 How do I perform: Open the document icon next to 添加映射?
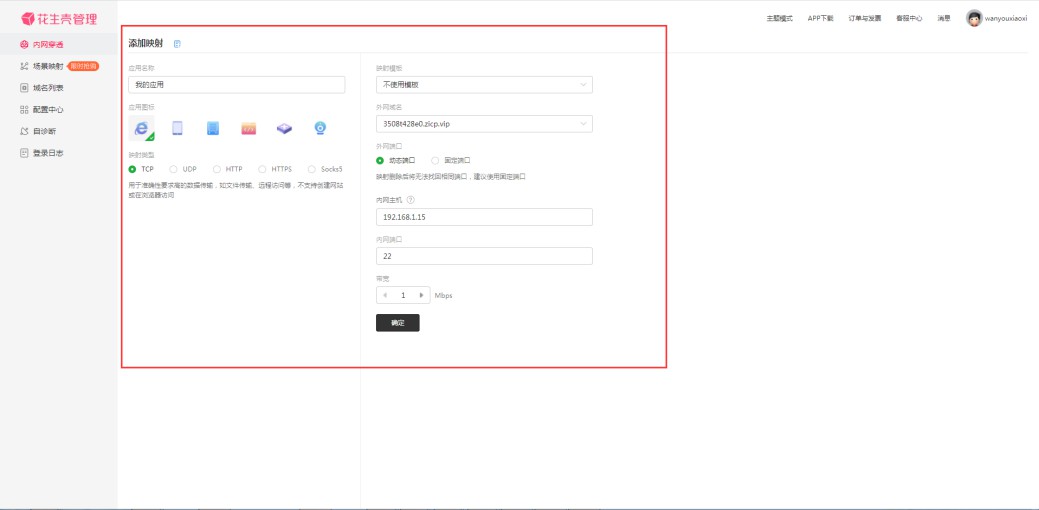coord(177,44)
